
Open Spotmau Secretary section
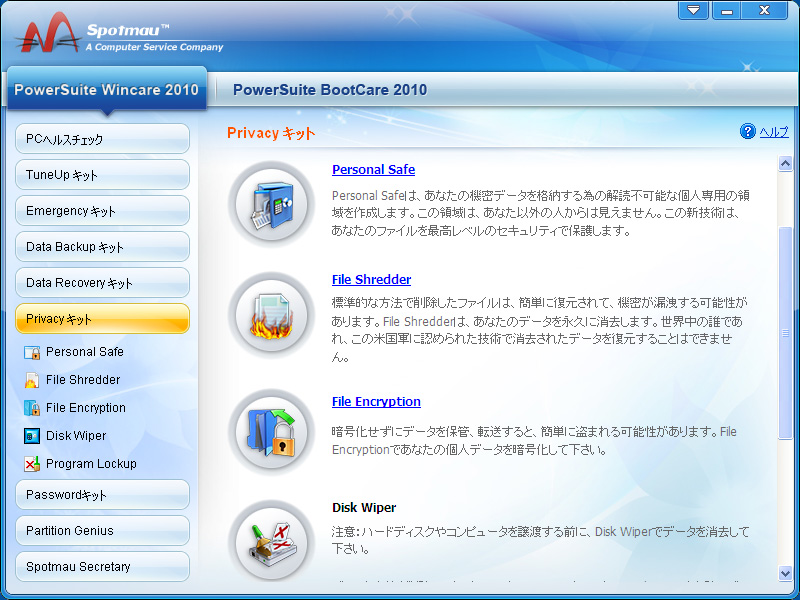point(103,566)
